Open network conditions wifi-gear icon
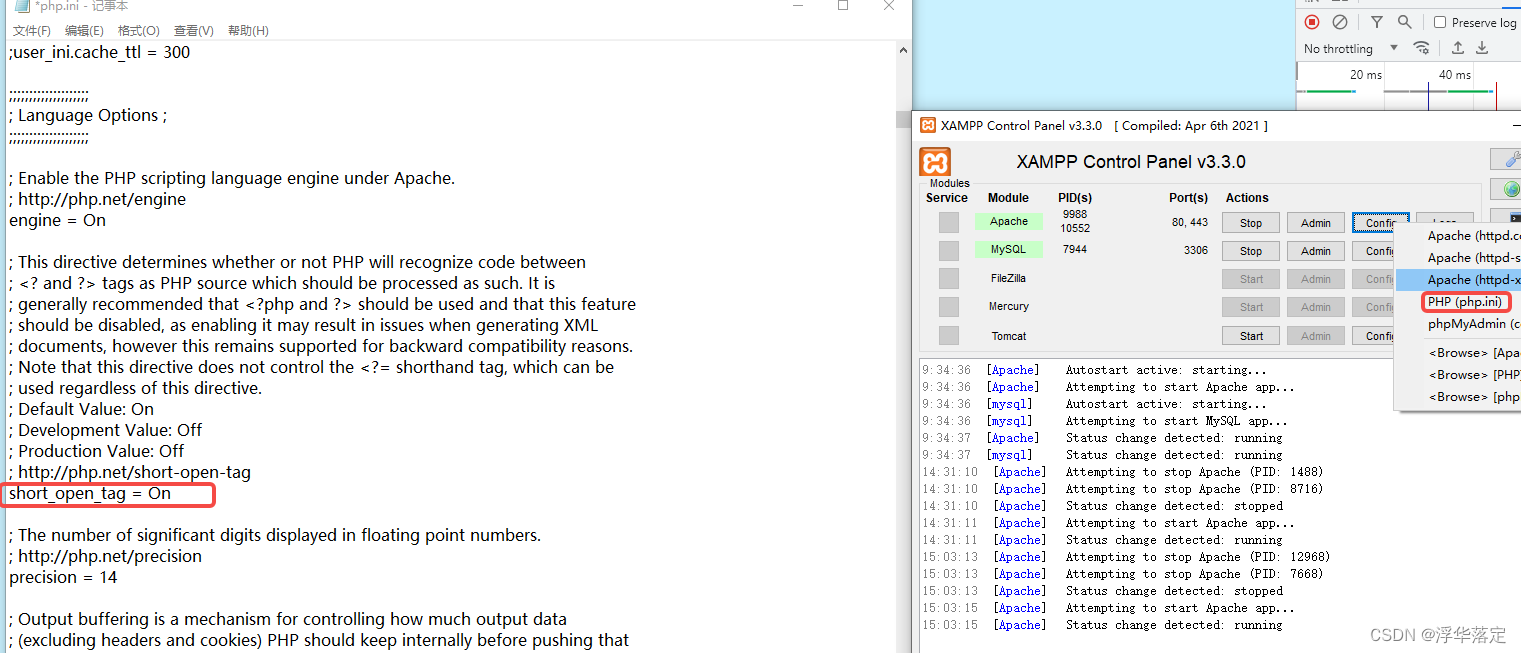 (1421, 48)
